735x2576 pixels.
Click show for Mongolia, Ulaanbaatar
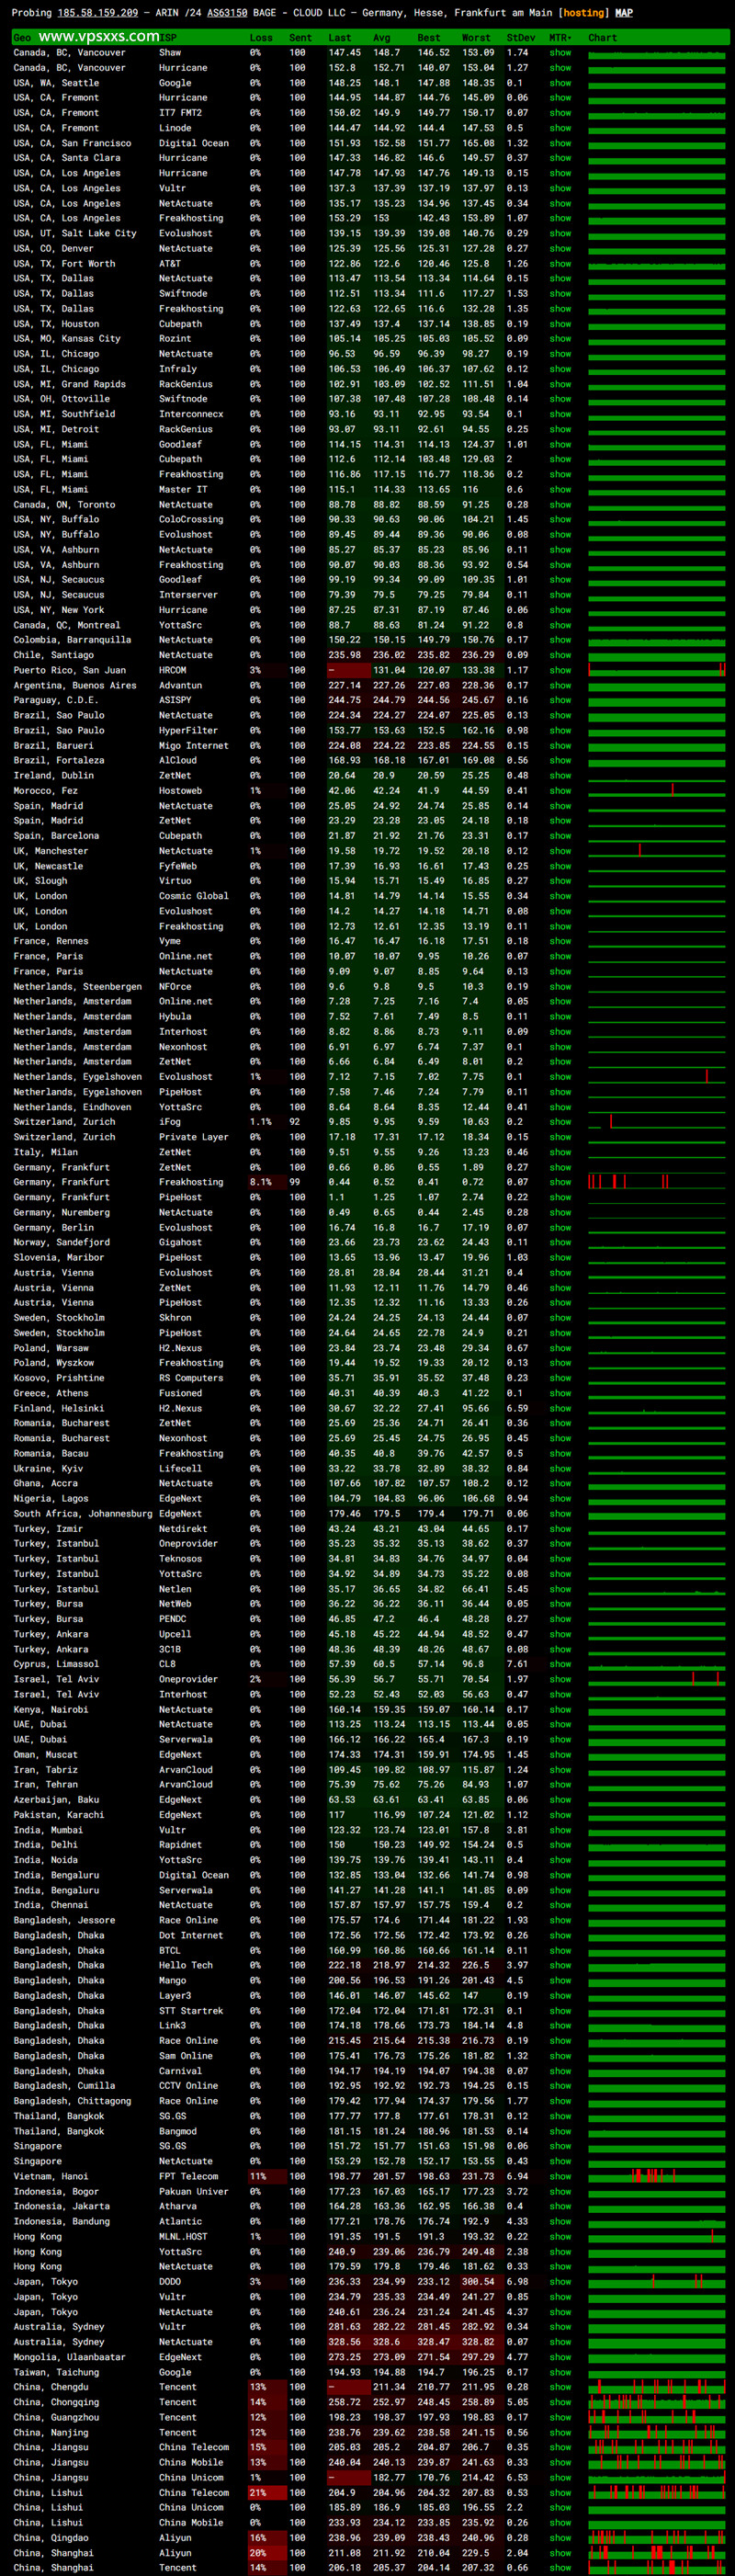560,2357
